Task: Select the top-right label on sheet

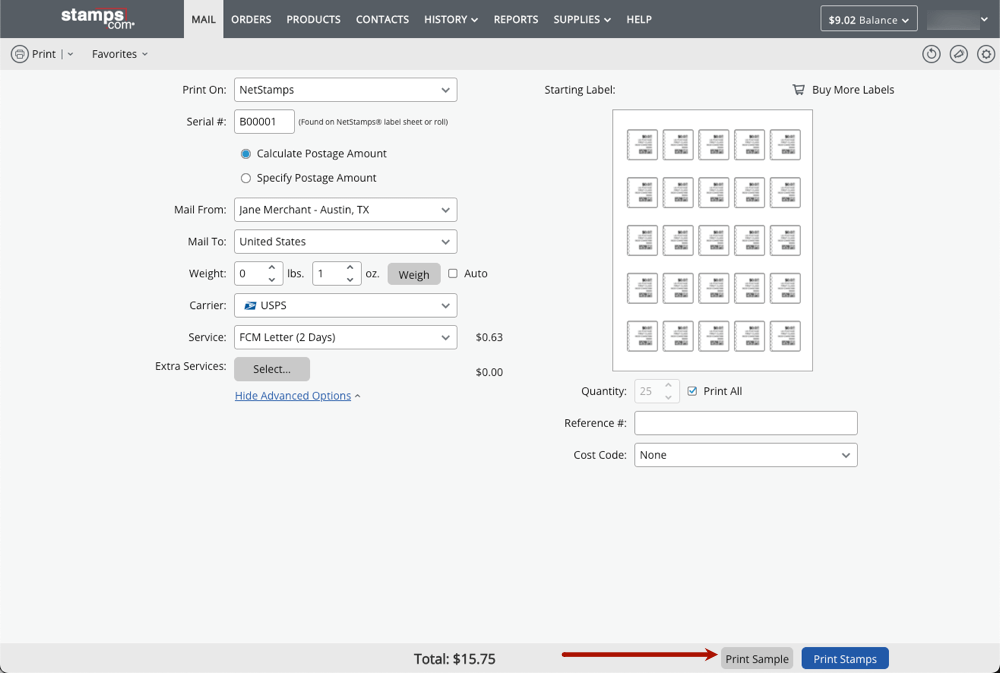Action: click(x=785, y=145)
